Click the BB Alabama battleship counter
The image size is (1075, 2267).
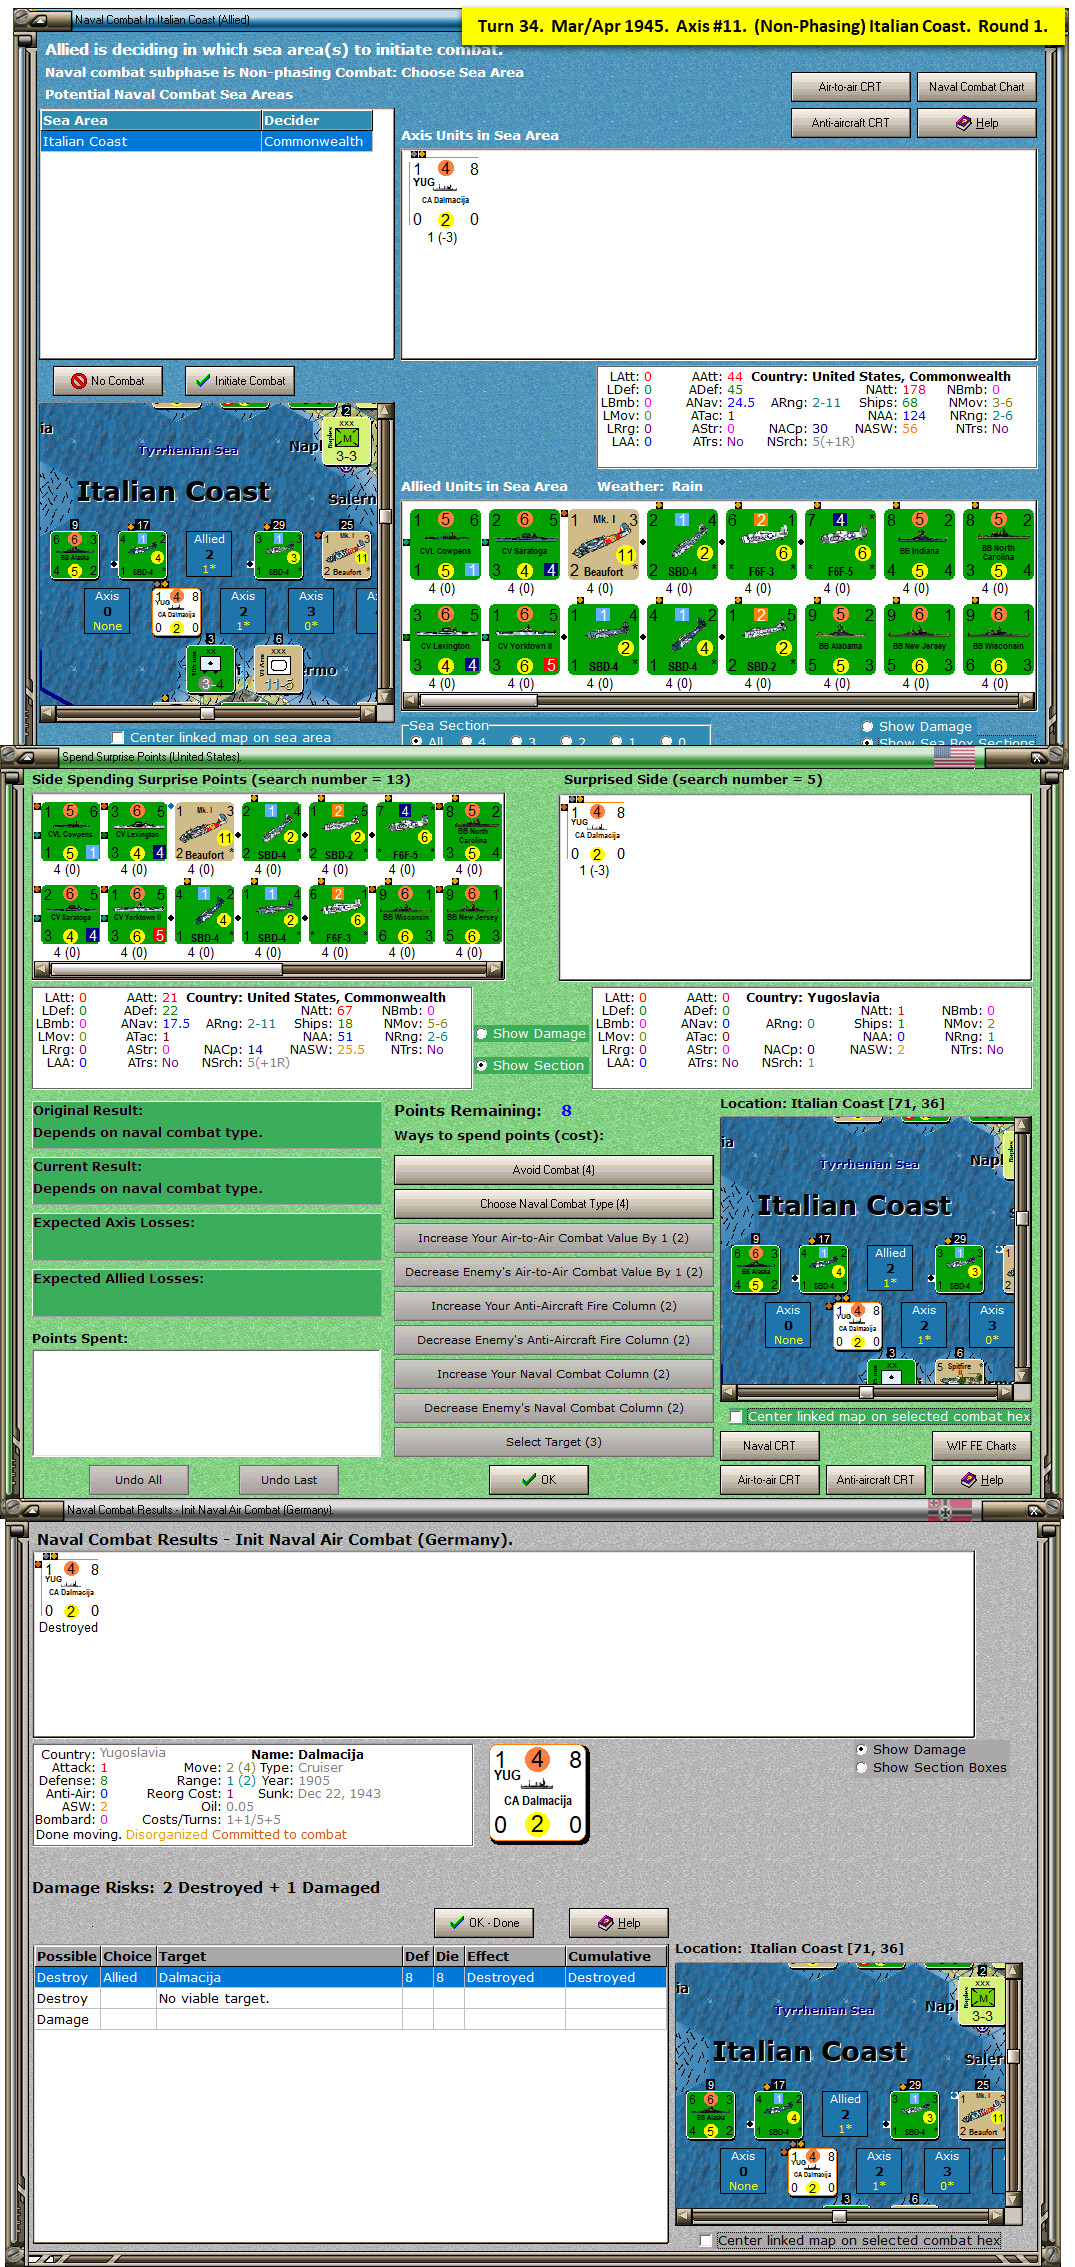point(840,640)
